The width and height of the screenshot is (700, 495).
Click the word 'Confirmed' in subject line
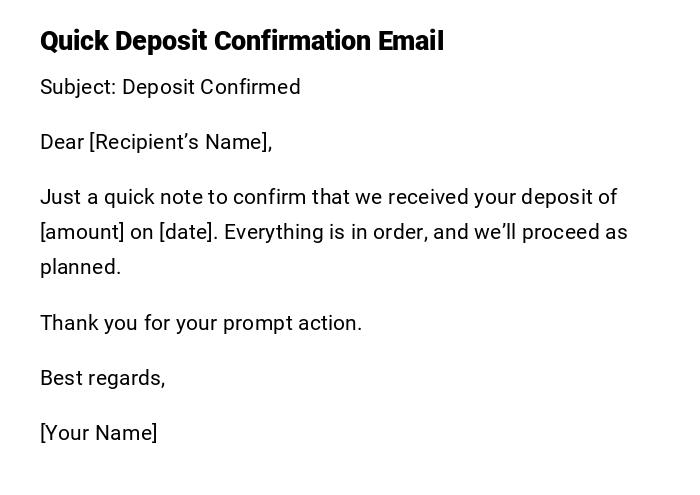click(250, 87)
